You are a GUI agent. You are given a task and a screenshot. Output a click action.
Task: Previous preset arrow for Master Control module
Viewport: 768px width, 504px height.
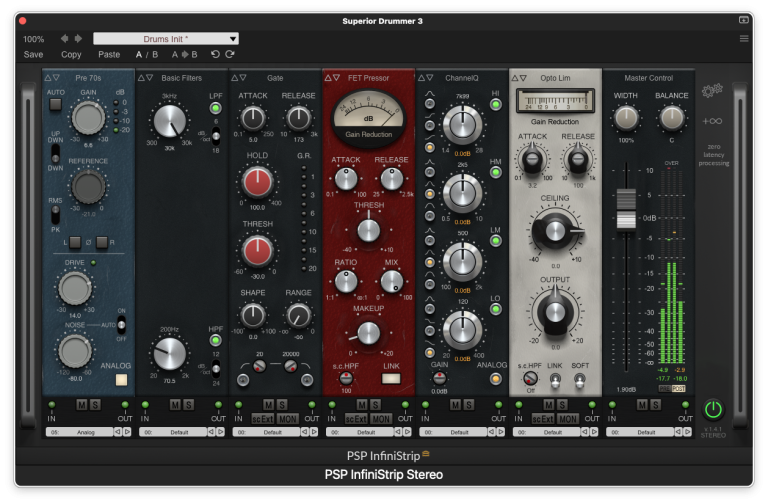point(678,432)
